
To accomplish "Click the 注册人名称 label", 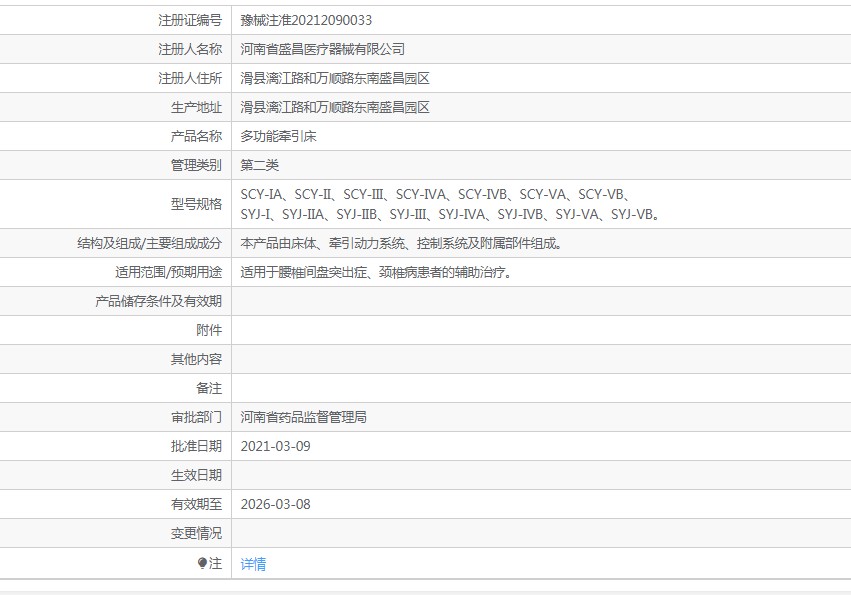I will 190,49.
